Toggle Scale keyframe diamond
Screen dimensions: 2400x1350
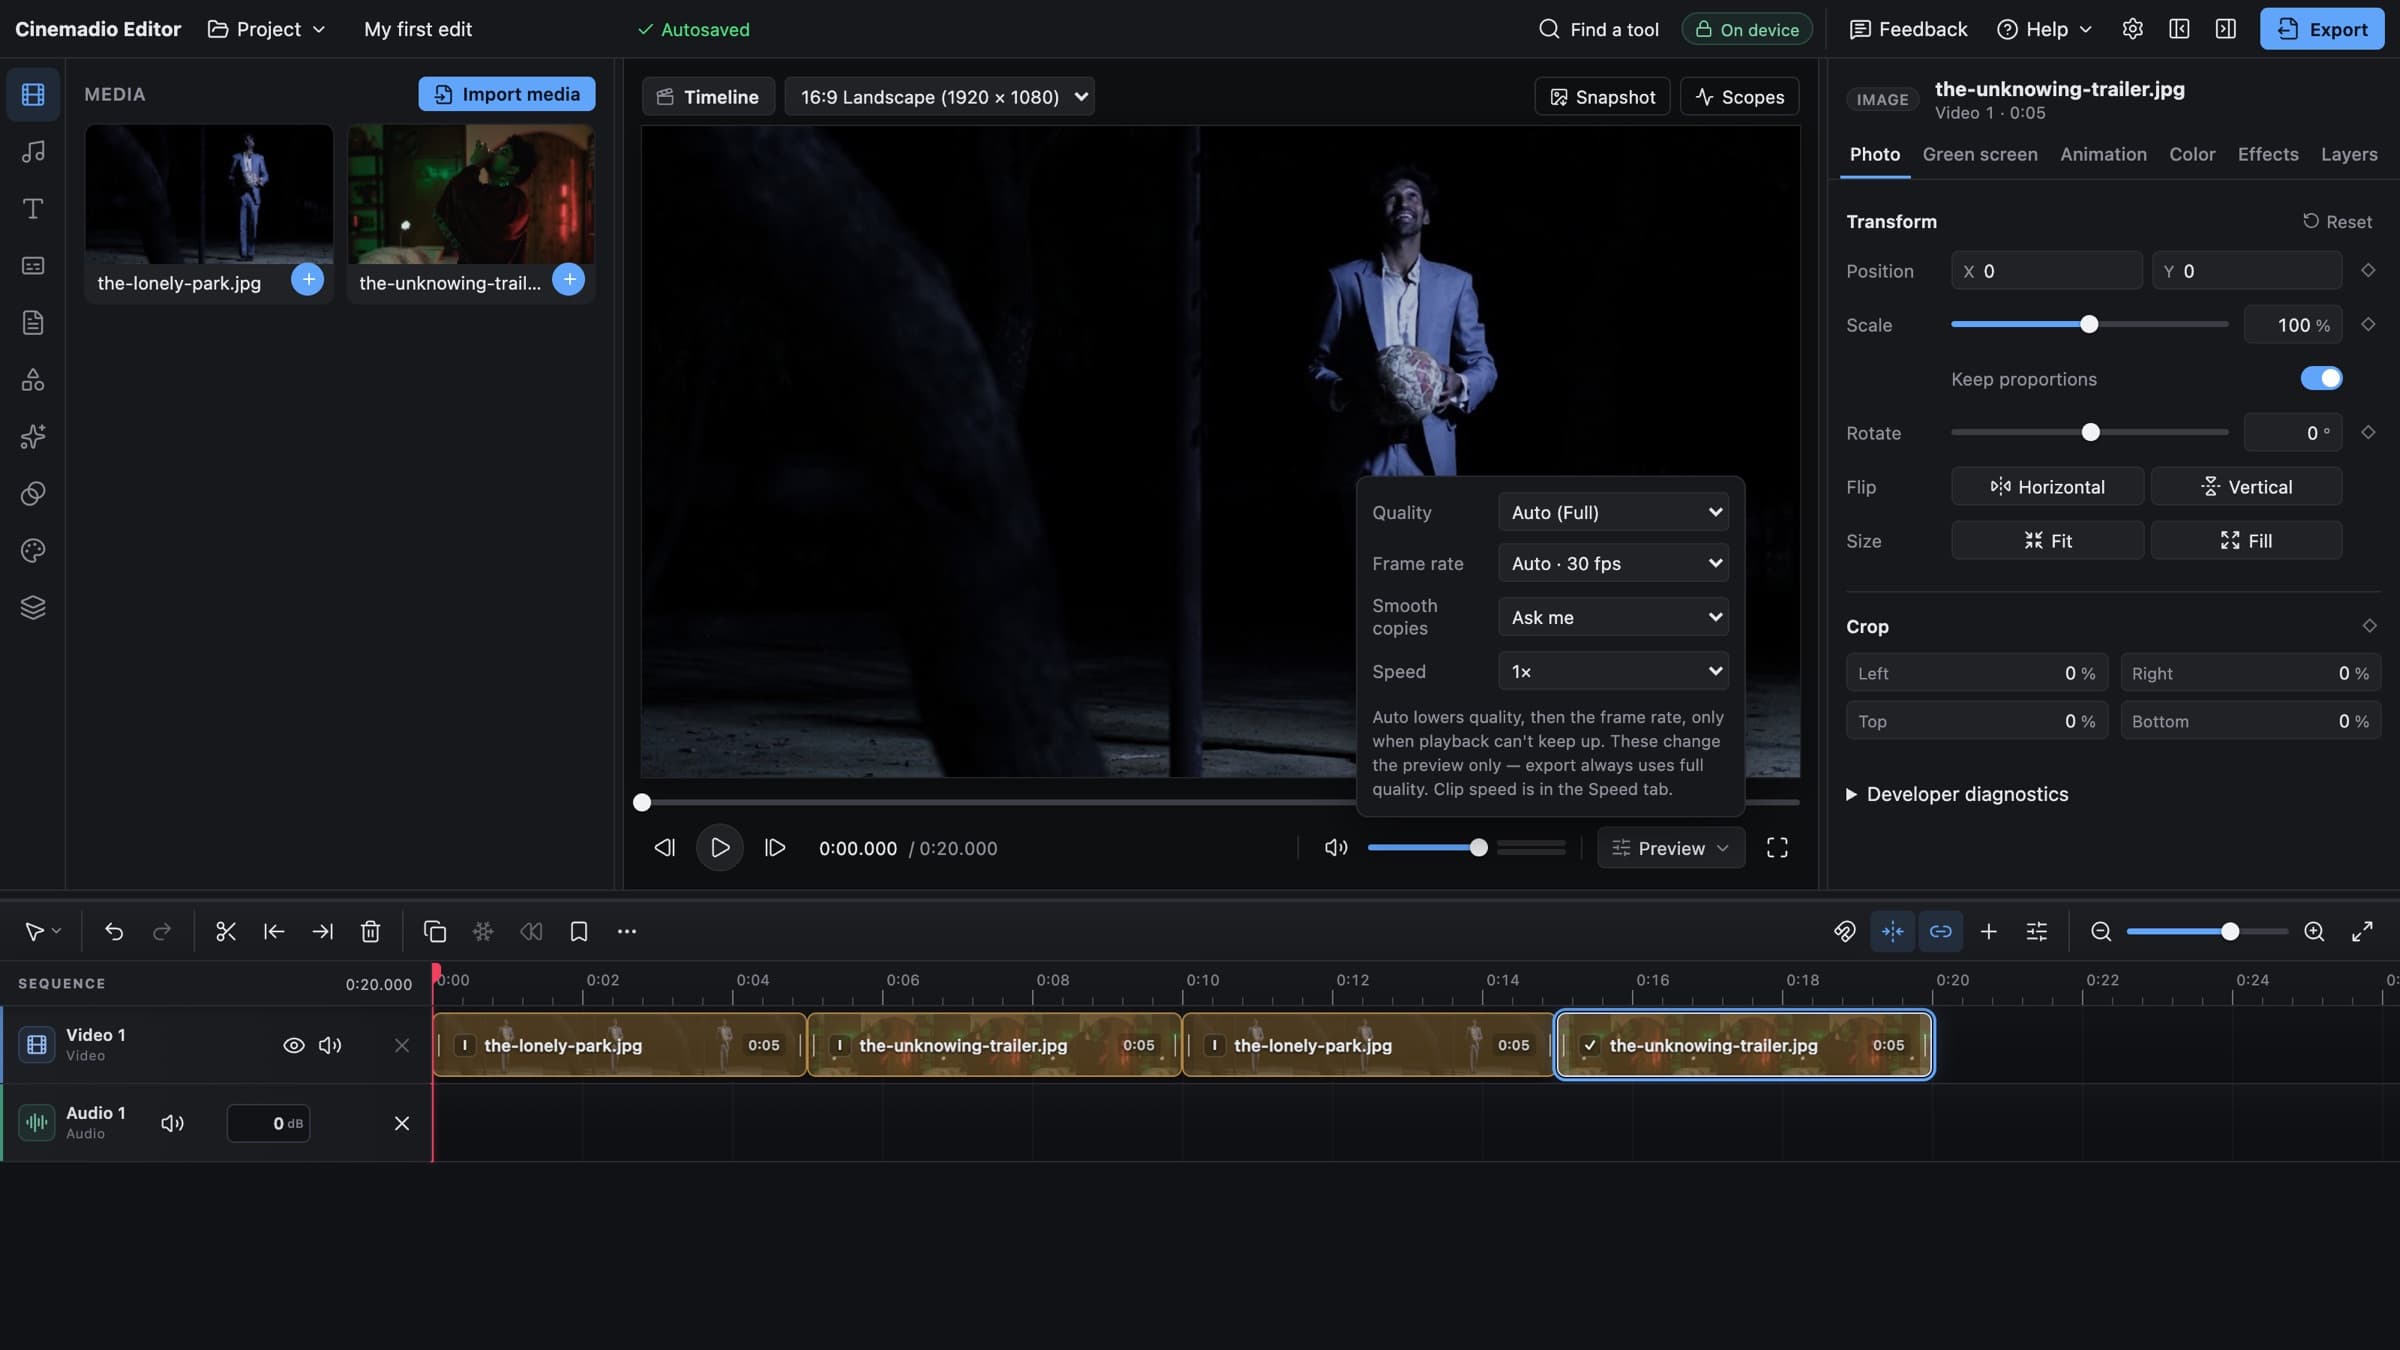2368,325
